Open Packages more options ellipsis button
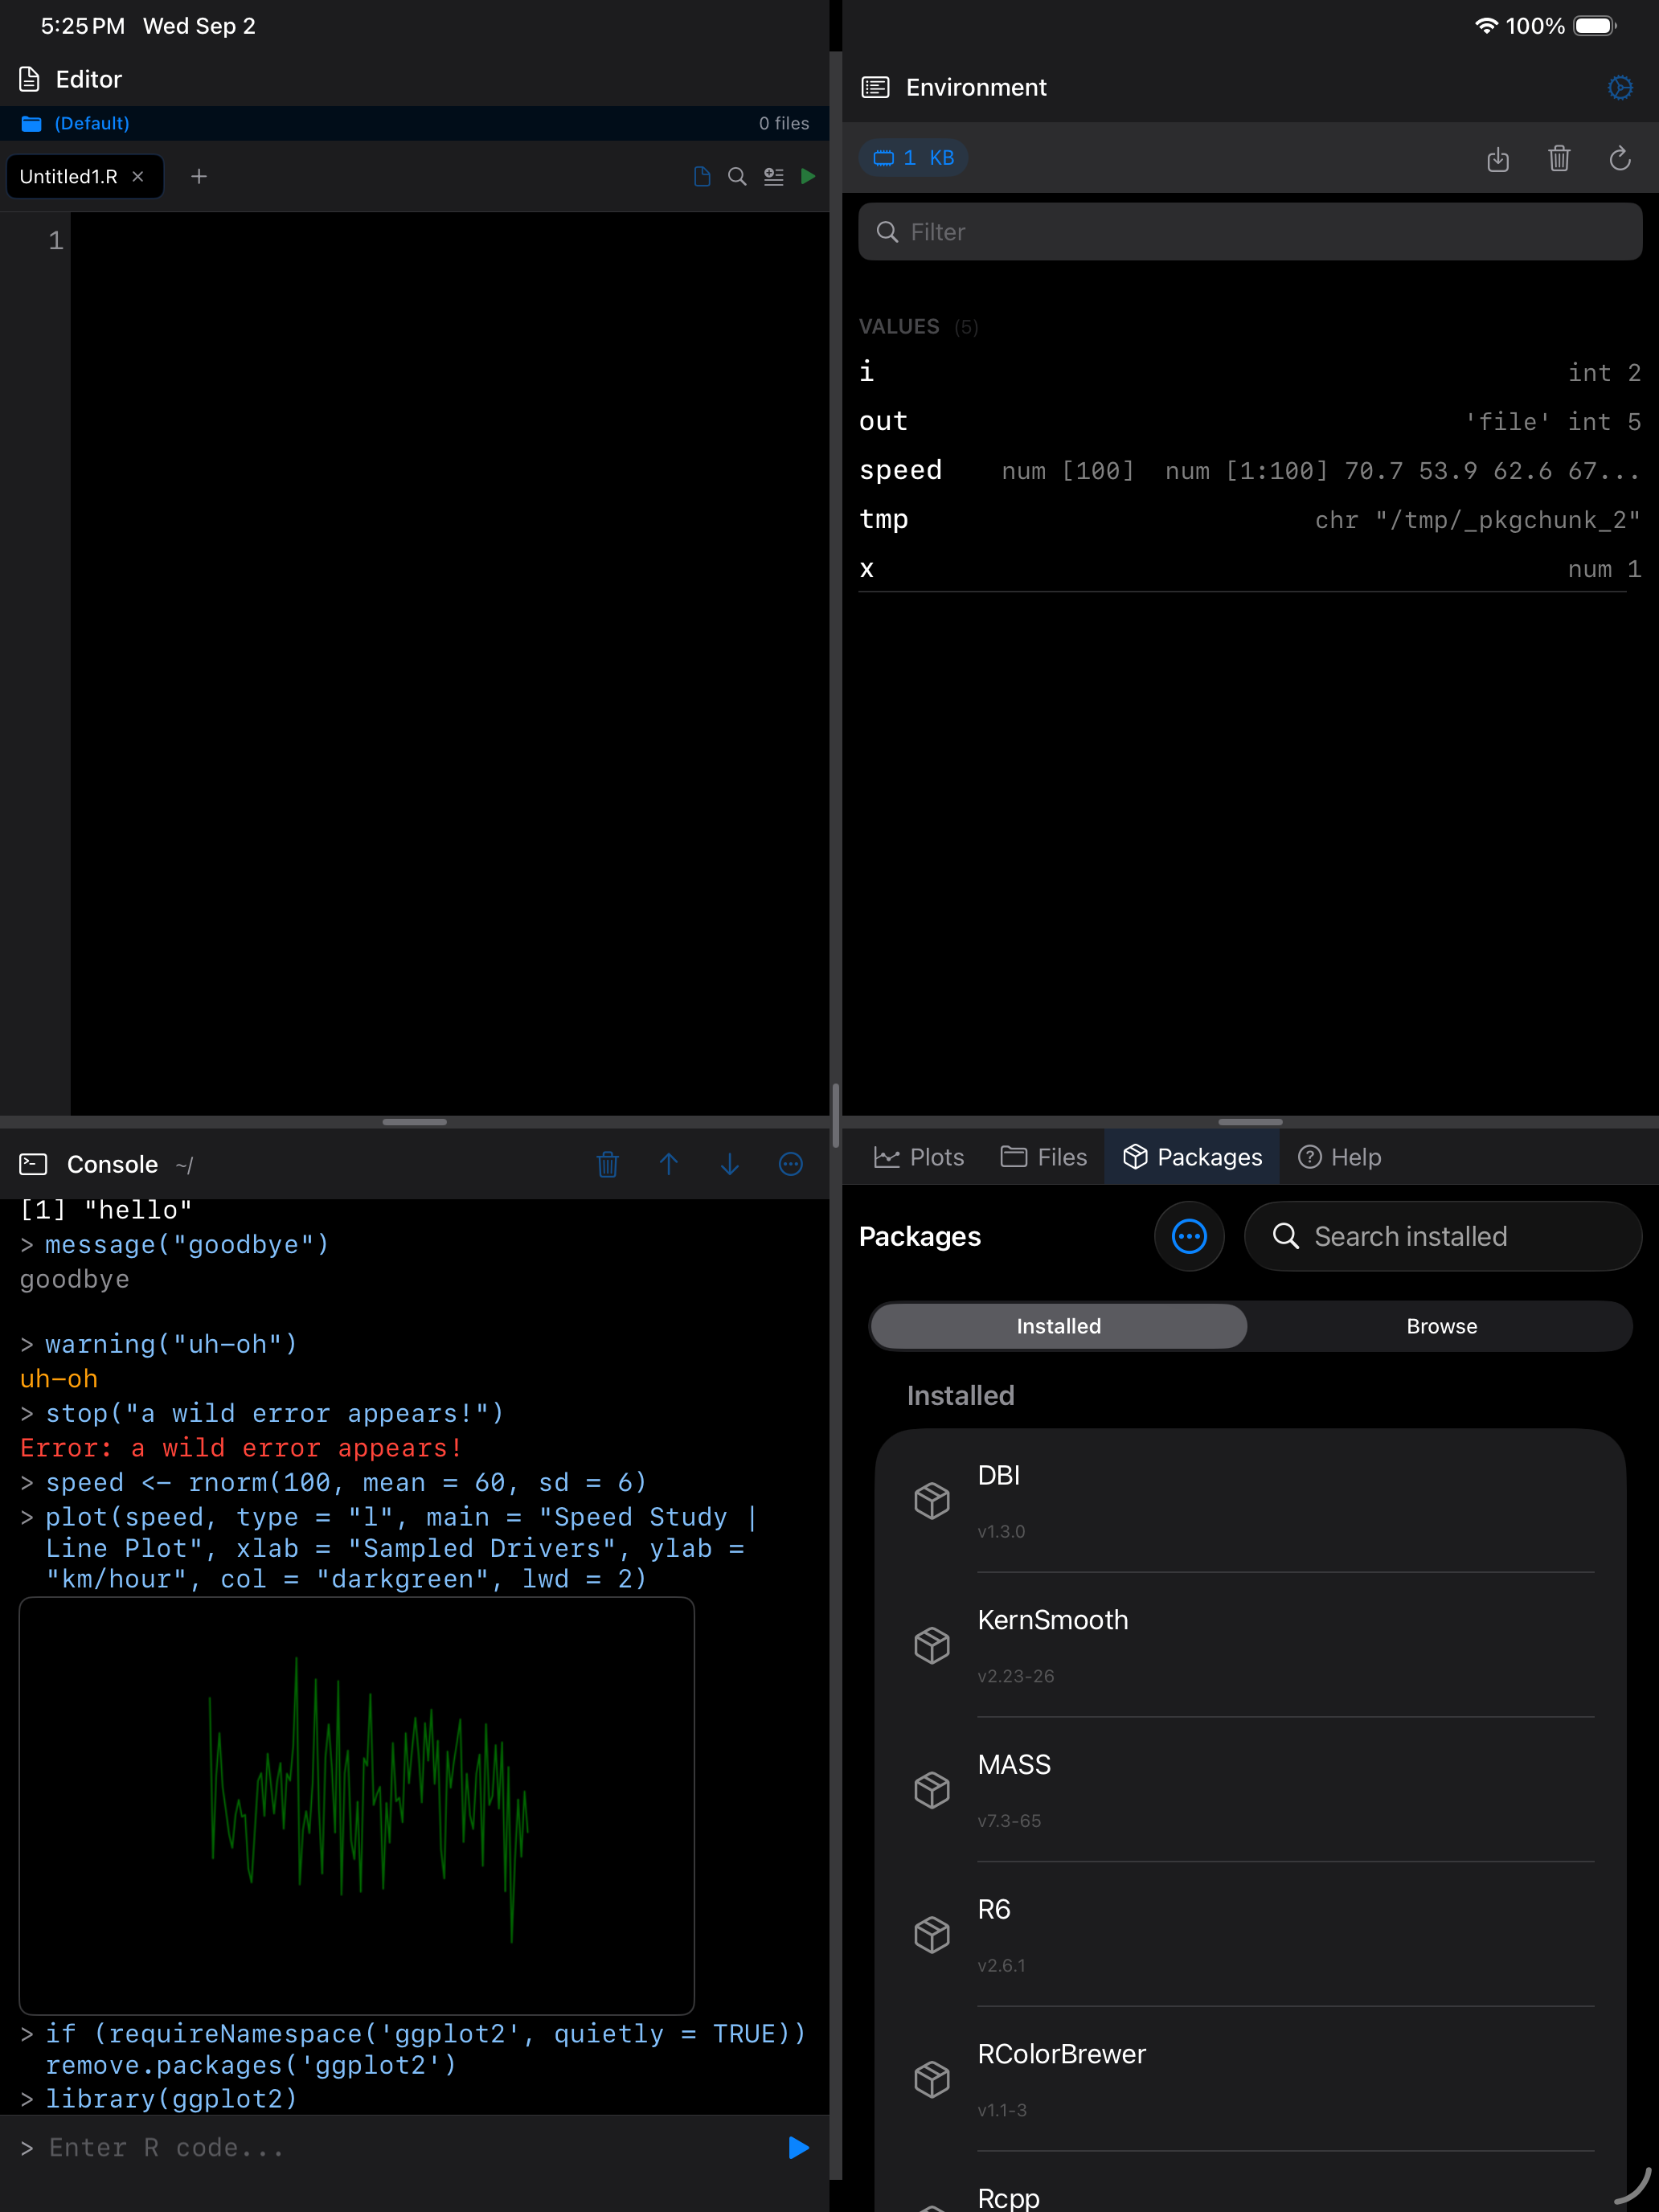Image resolution: width=1659 pixels, height=2212 pixels. click(1189, 1236)
